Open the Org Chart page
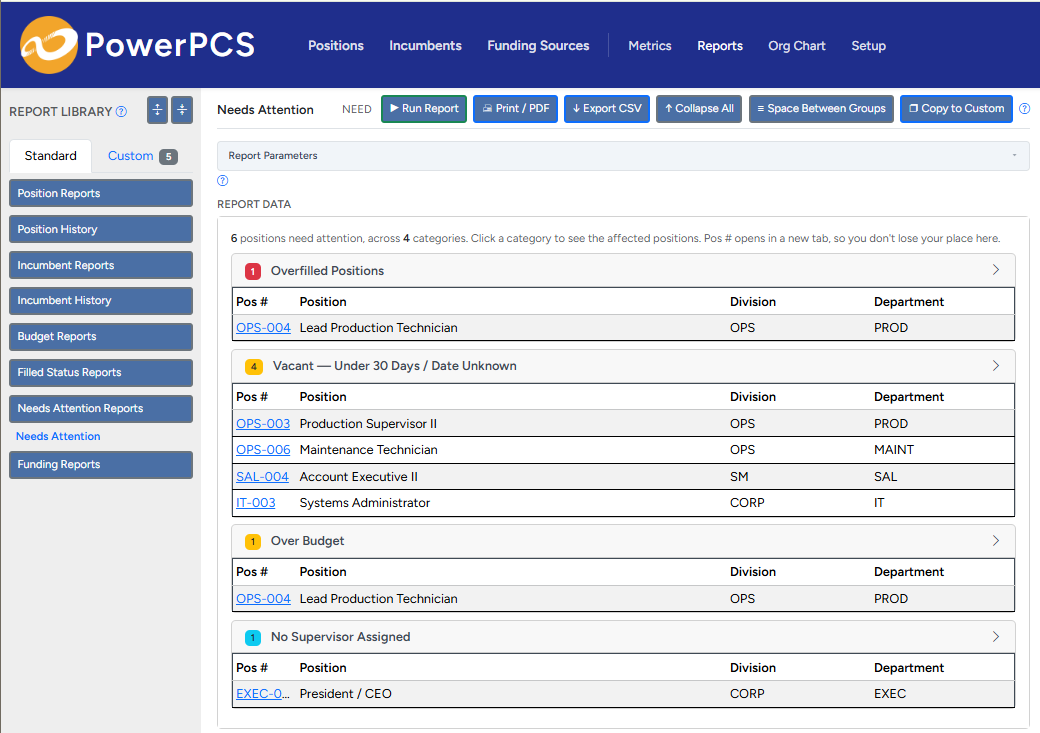This screenshot has width=1040, height=733. (x=797, y=46)
